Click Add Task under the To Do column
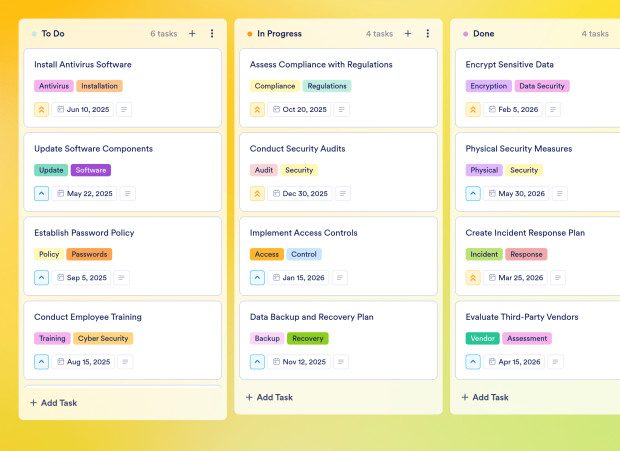This screenshot has height=451, width=620. click(53, 403)
